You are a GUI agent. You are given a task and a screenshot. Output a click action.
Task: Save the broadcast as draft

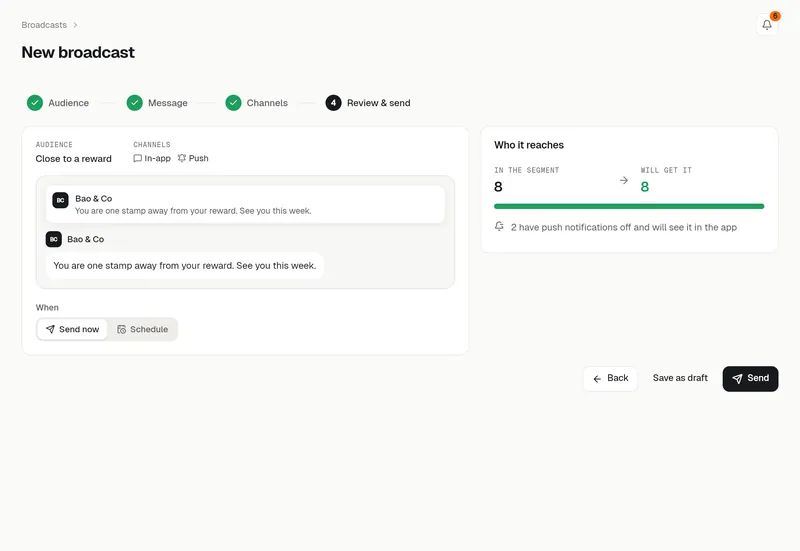(680, 378)
